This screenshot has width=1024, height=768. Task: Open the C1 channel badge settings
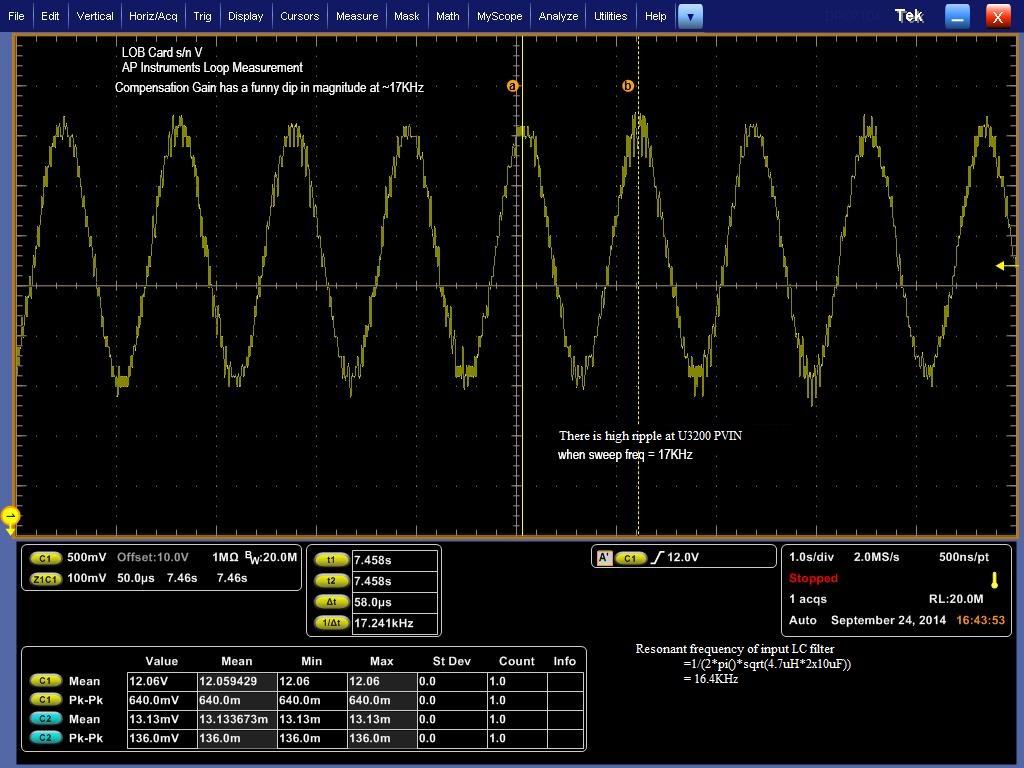coord(45,558)
